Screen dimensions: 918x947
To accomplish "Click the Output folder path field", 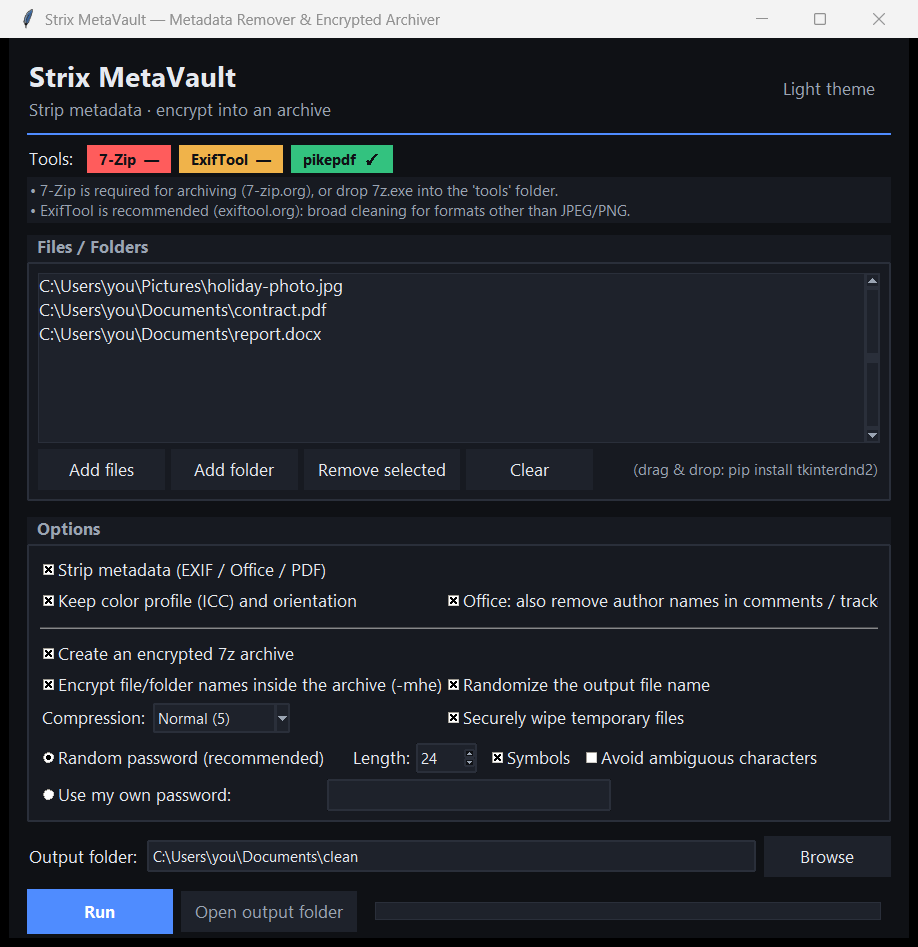I will (x=451, y=856).
